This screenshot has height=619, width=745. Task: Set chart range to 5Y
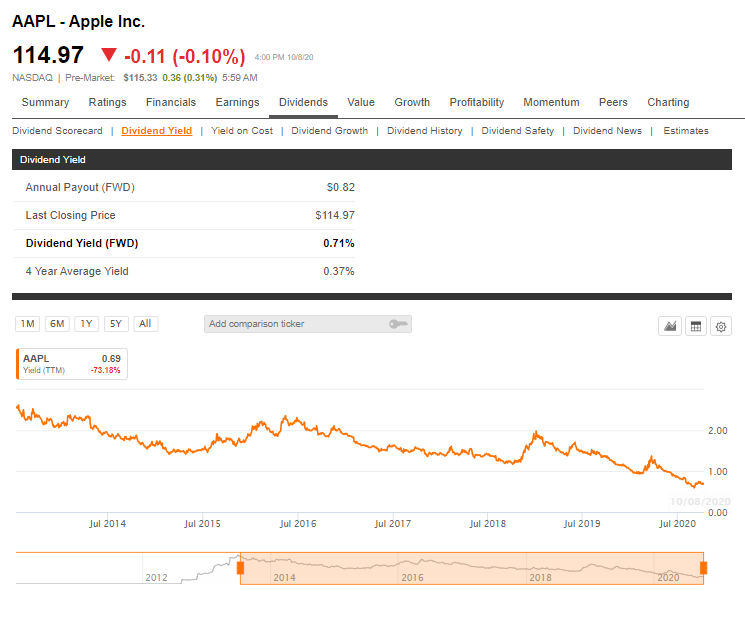116,324
